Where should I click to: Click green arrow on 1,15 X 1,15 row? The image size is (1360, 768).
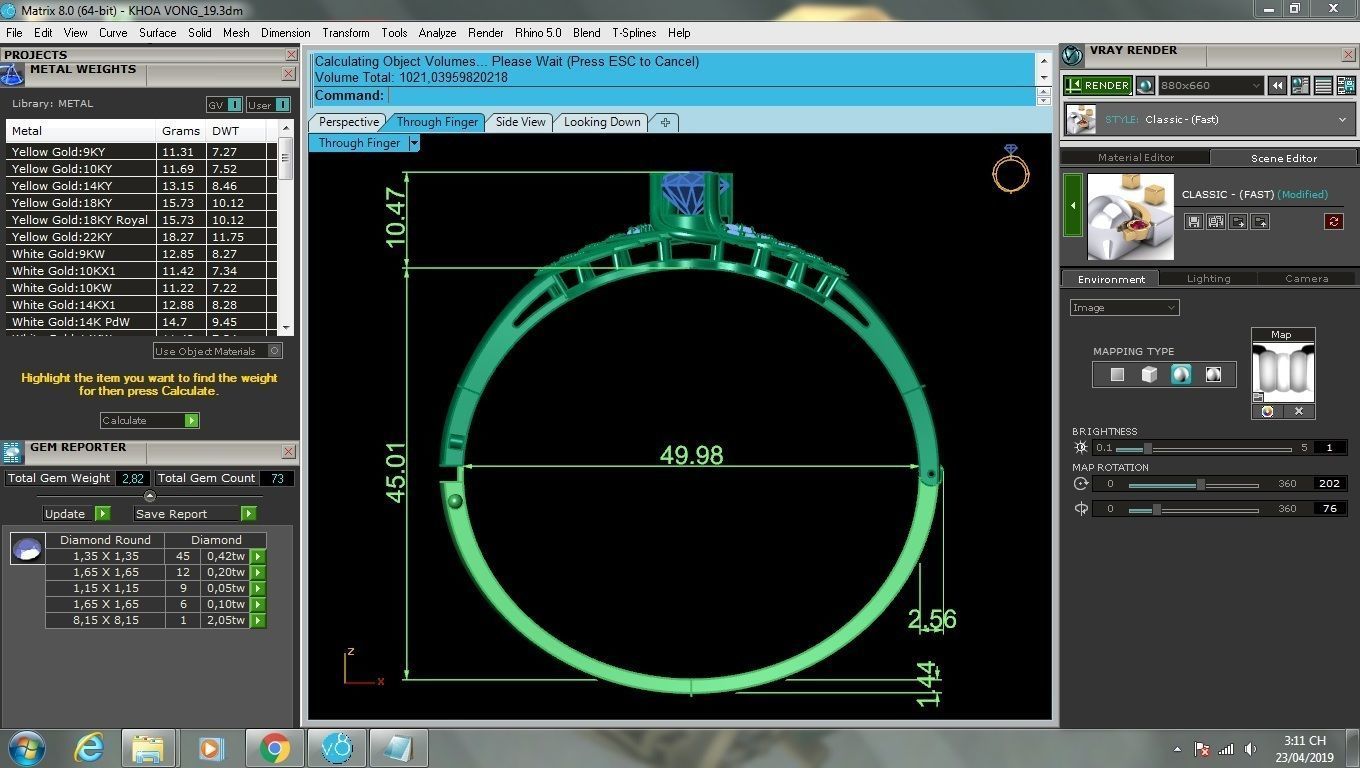click(x=258, y=589)
